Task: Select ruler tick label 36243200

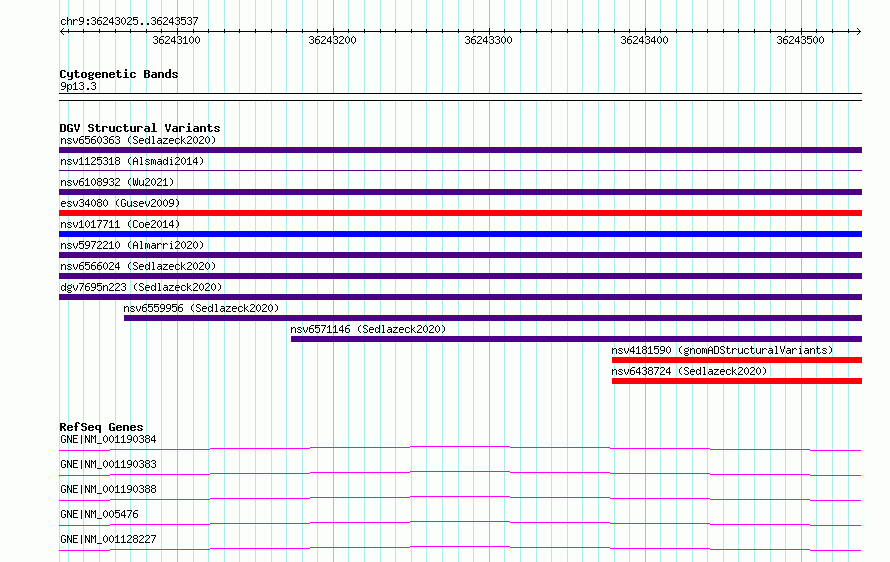Action: (333, 40)
